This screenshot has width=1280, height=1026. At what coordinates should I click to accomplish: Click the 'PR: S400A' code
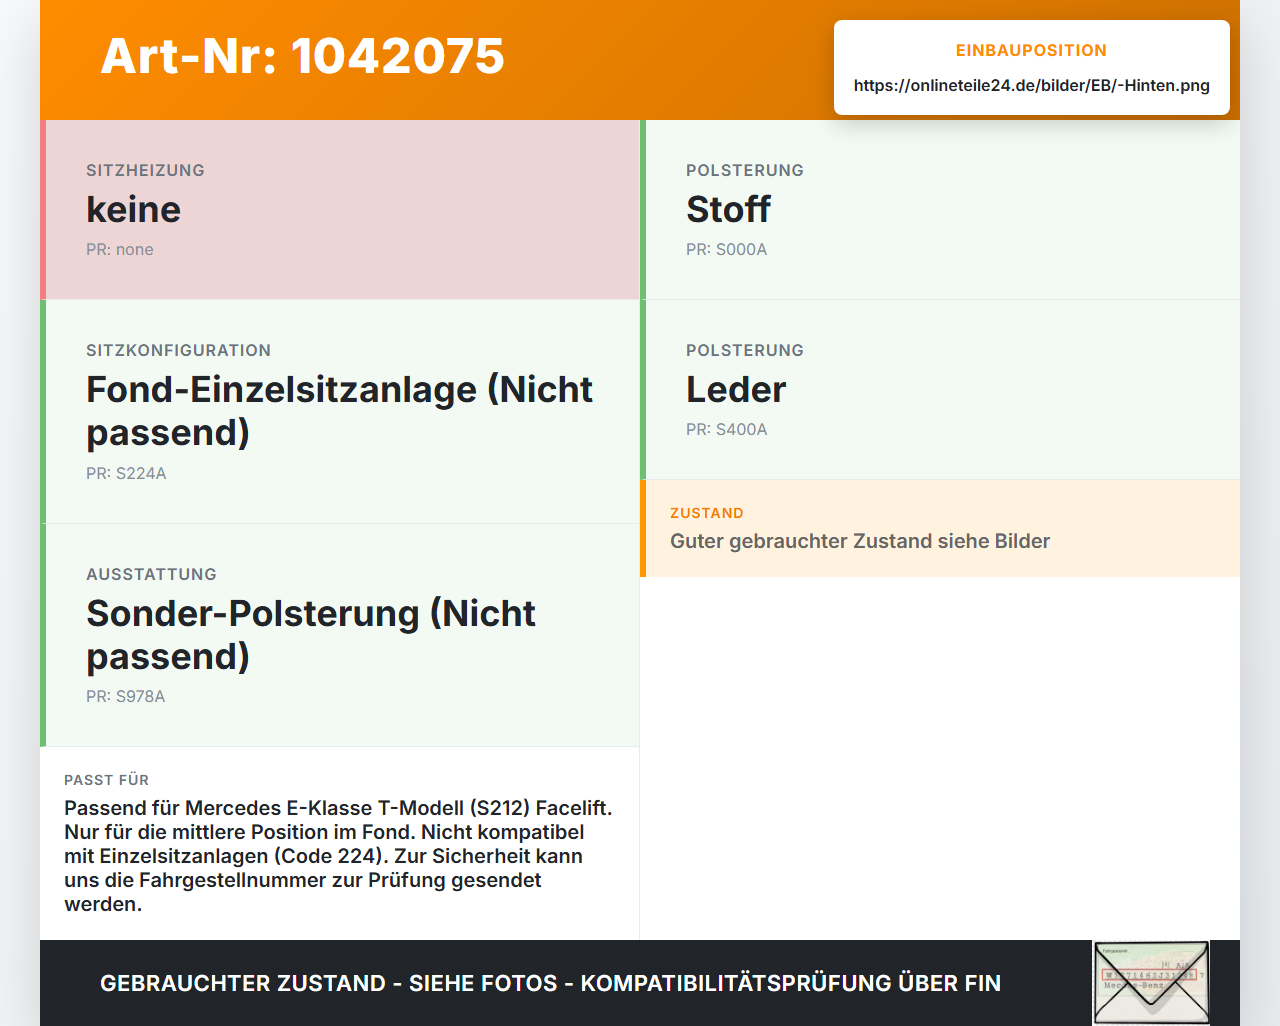coord(726,429)
